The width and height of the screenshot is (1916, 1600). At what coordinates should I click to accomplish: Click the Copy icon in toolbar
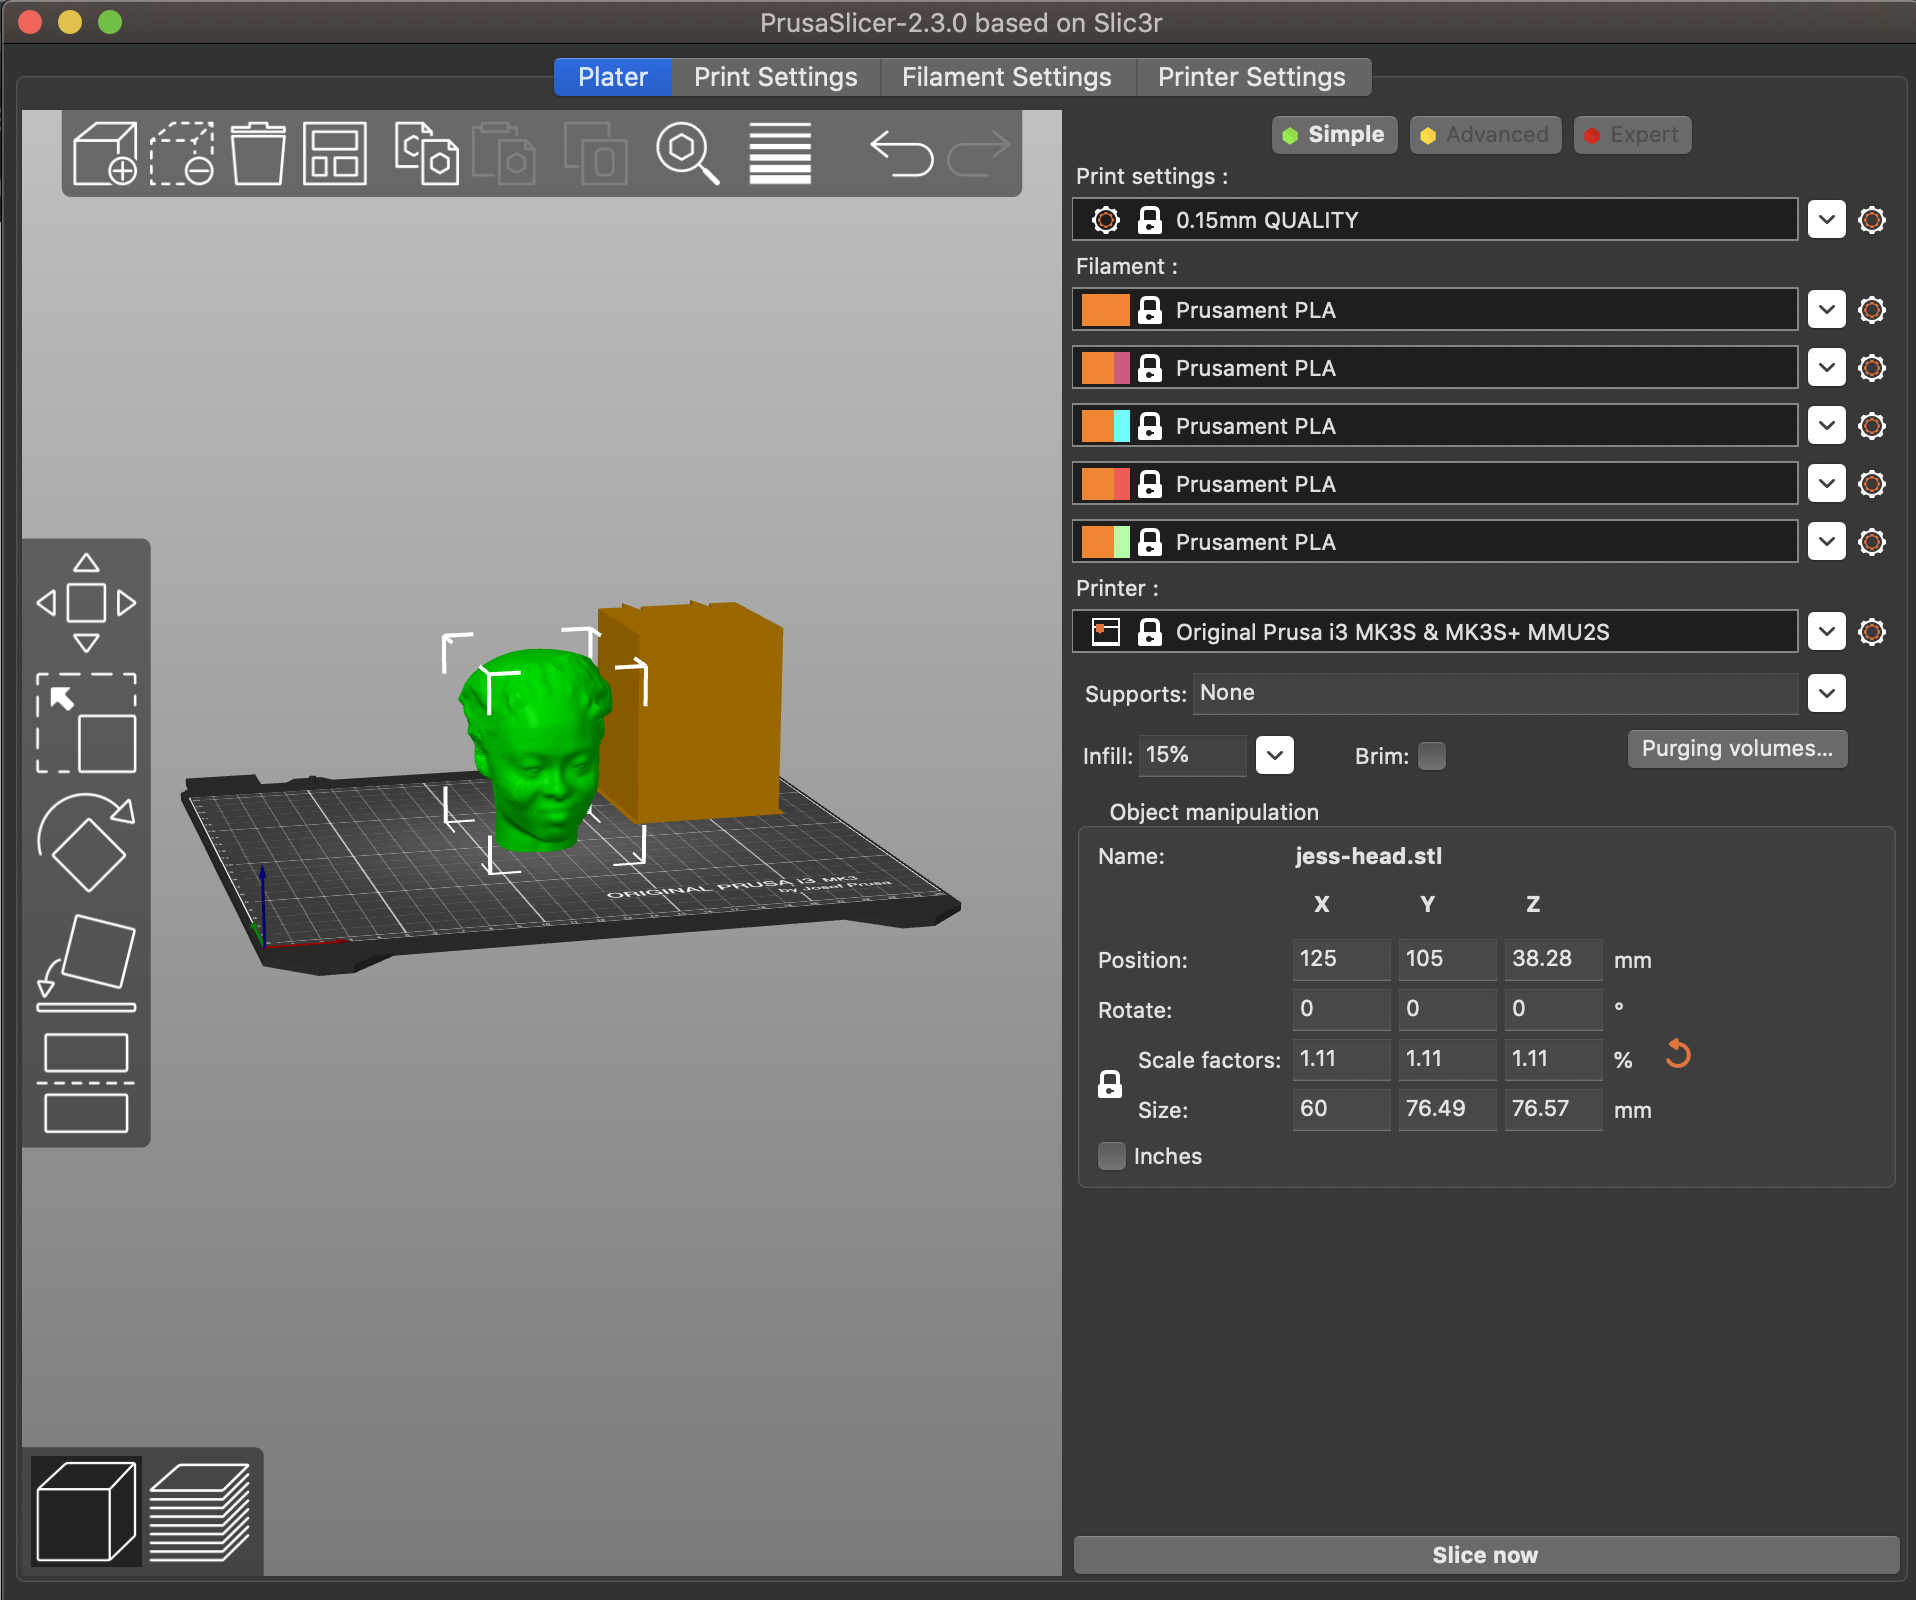point(427,153)
